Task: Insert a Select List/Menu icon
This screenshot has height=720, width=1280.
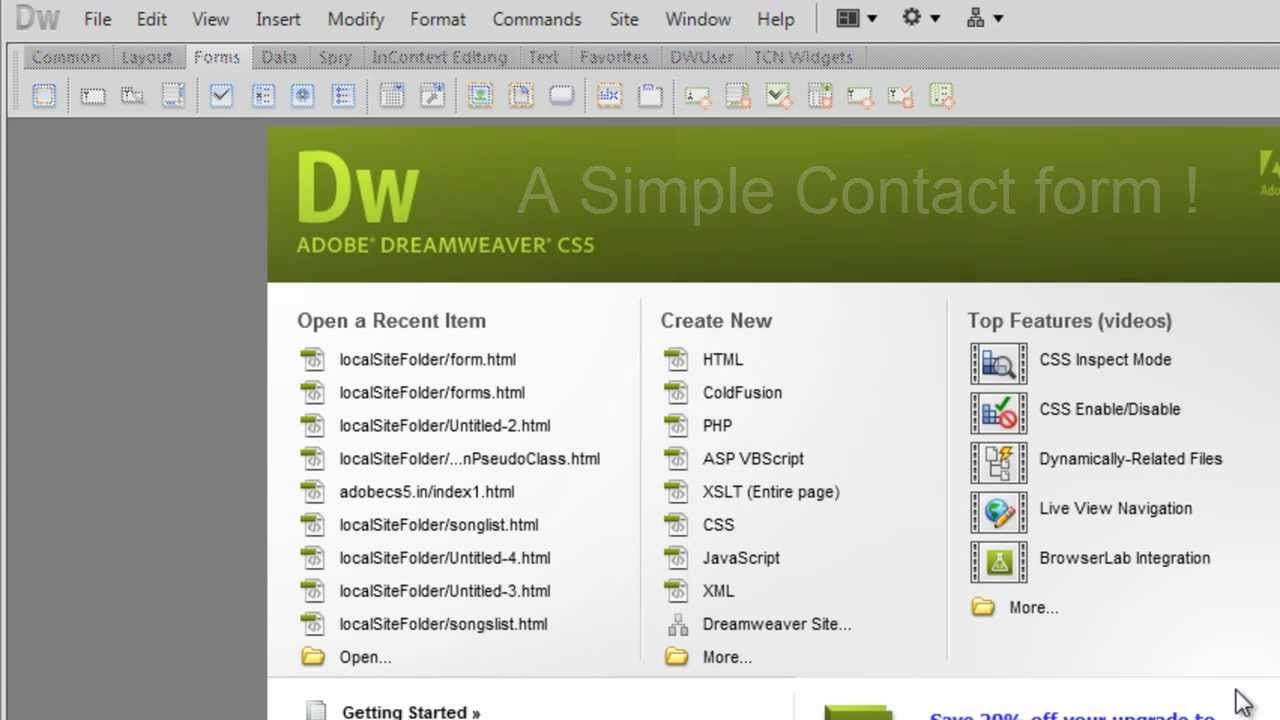Action: (x=392, y=96)
